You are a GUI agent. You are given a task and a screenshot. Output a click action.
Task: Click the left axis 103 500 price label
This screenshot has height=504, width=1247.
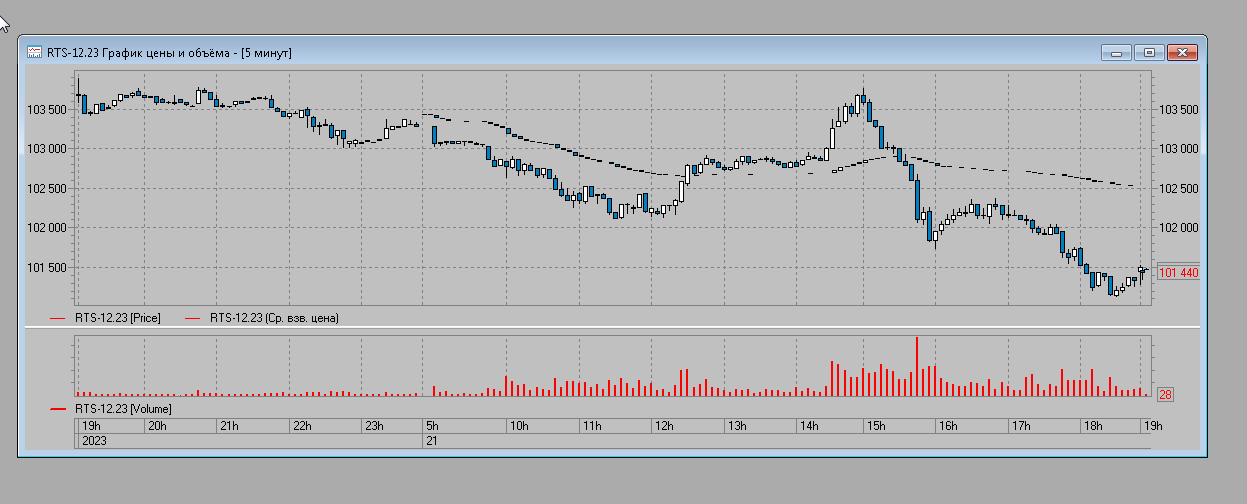click(x=45, y=109)
